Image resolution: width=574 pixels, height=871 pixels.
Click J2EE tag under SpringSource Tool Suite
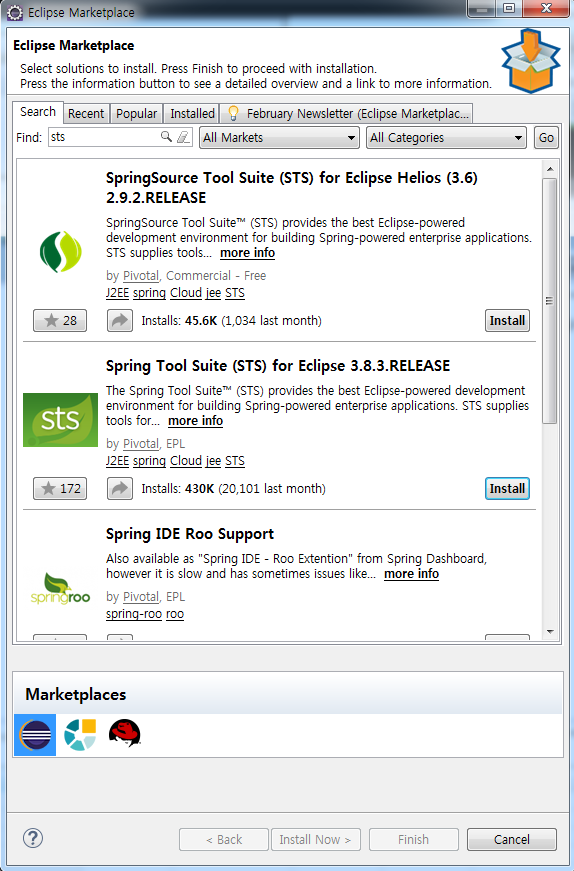tap(117, 293)
